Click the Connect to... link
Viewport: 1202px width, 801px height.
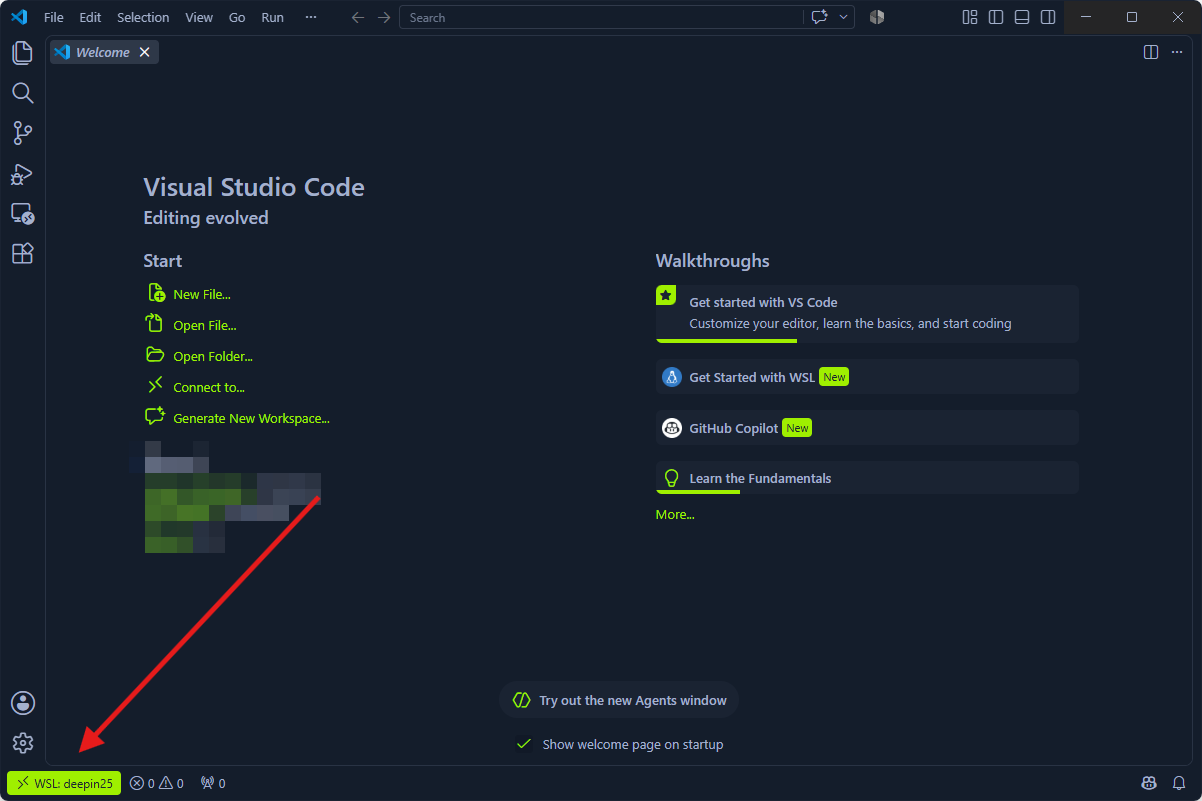(x=209, y=387)
